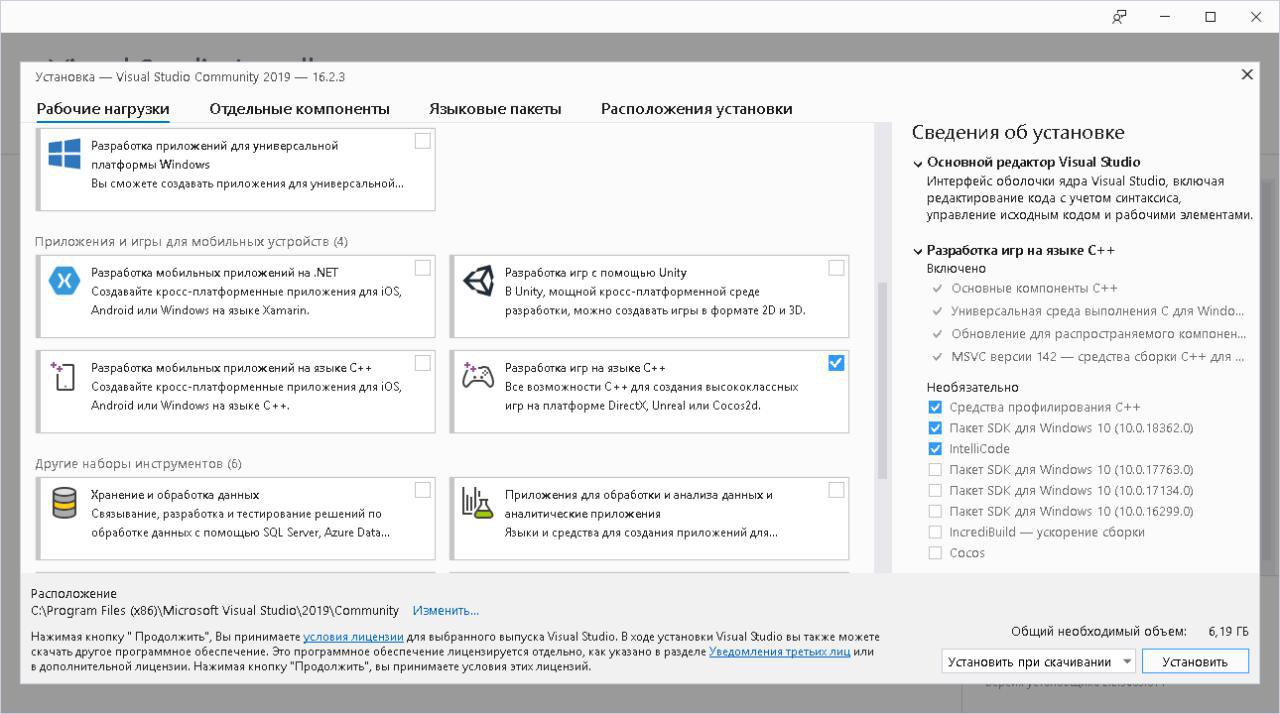Check the C++ mobile development workload
Image resolution: width=1280 pixels, height=714 pixels.
(x=423, y=363)
